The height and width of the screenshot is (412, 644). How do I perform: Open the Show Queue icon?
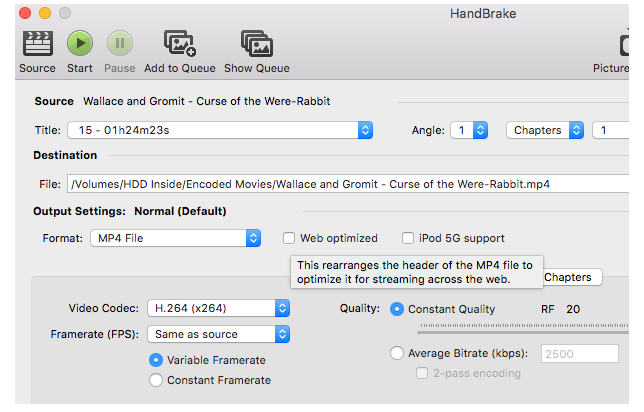click(256, 43)
